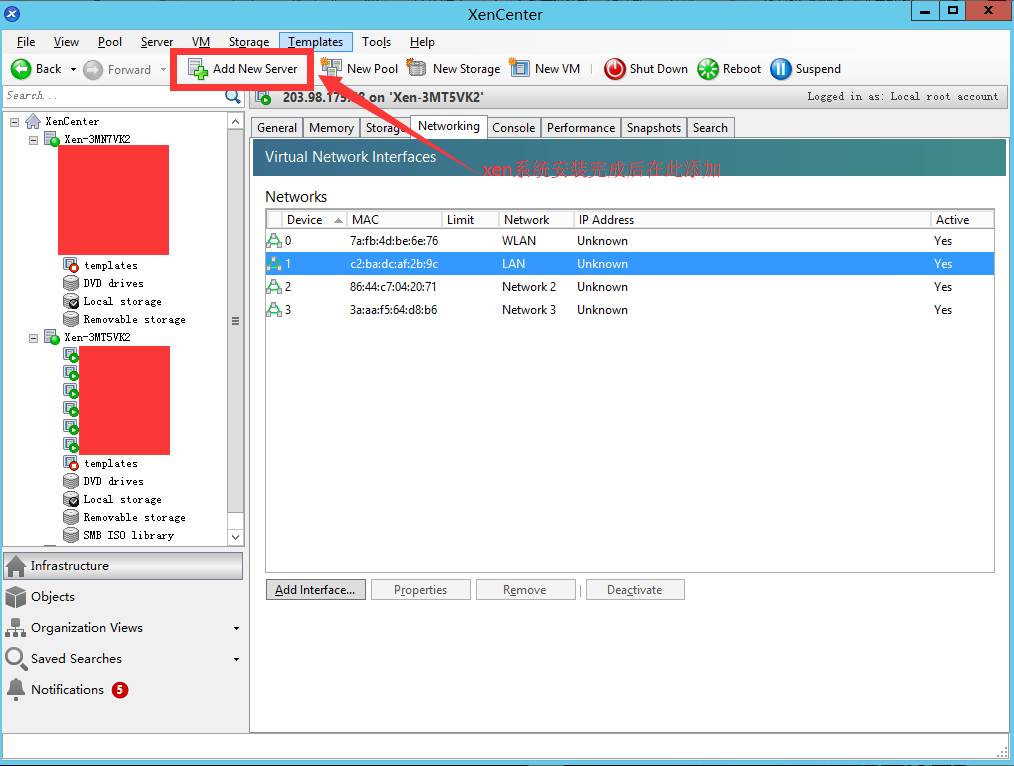Click the Xen-3MT5VK2 server icon
Screen dimensions: 1014x766
pyautogui.click(x=52, y=337)
